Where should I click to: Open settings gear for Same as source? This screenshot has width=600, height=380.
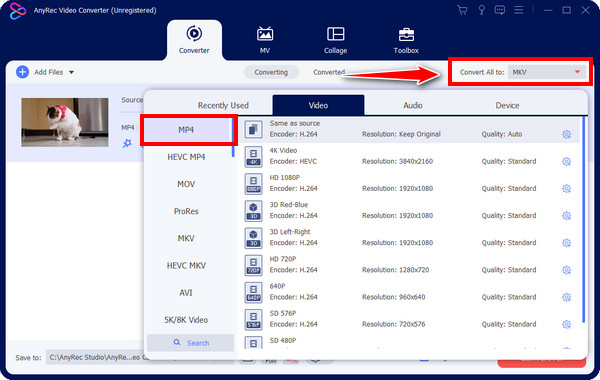click(x=566, y=134)
